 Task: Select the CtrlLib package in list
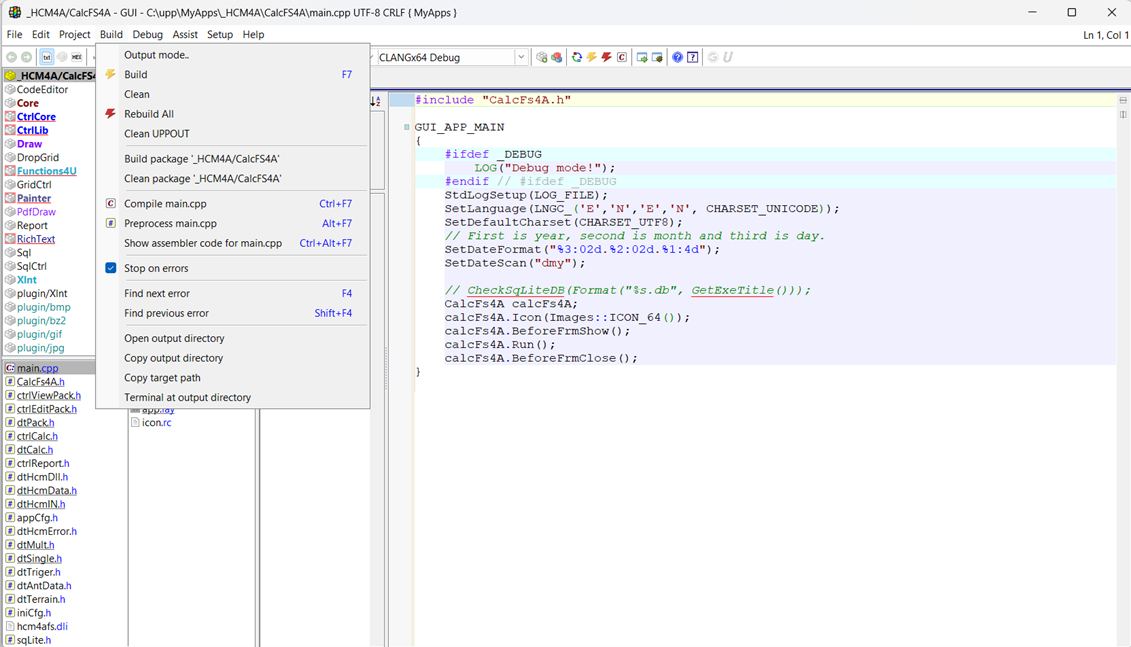click(x=32, y=130)
